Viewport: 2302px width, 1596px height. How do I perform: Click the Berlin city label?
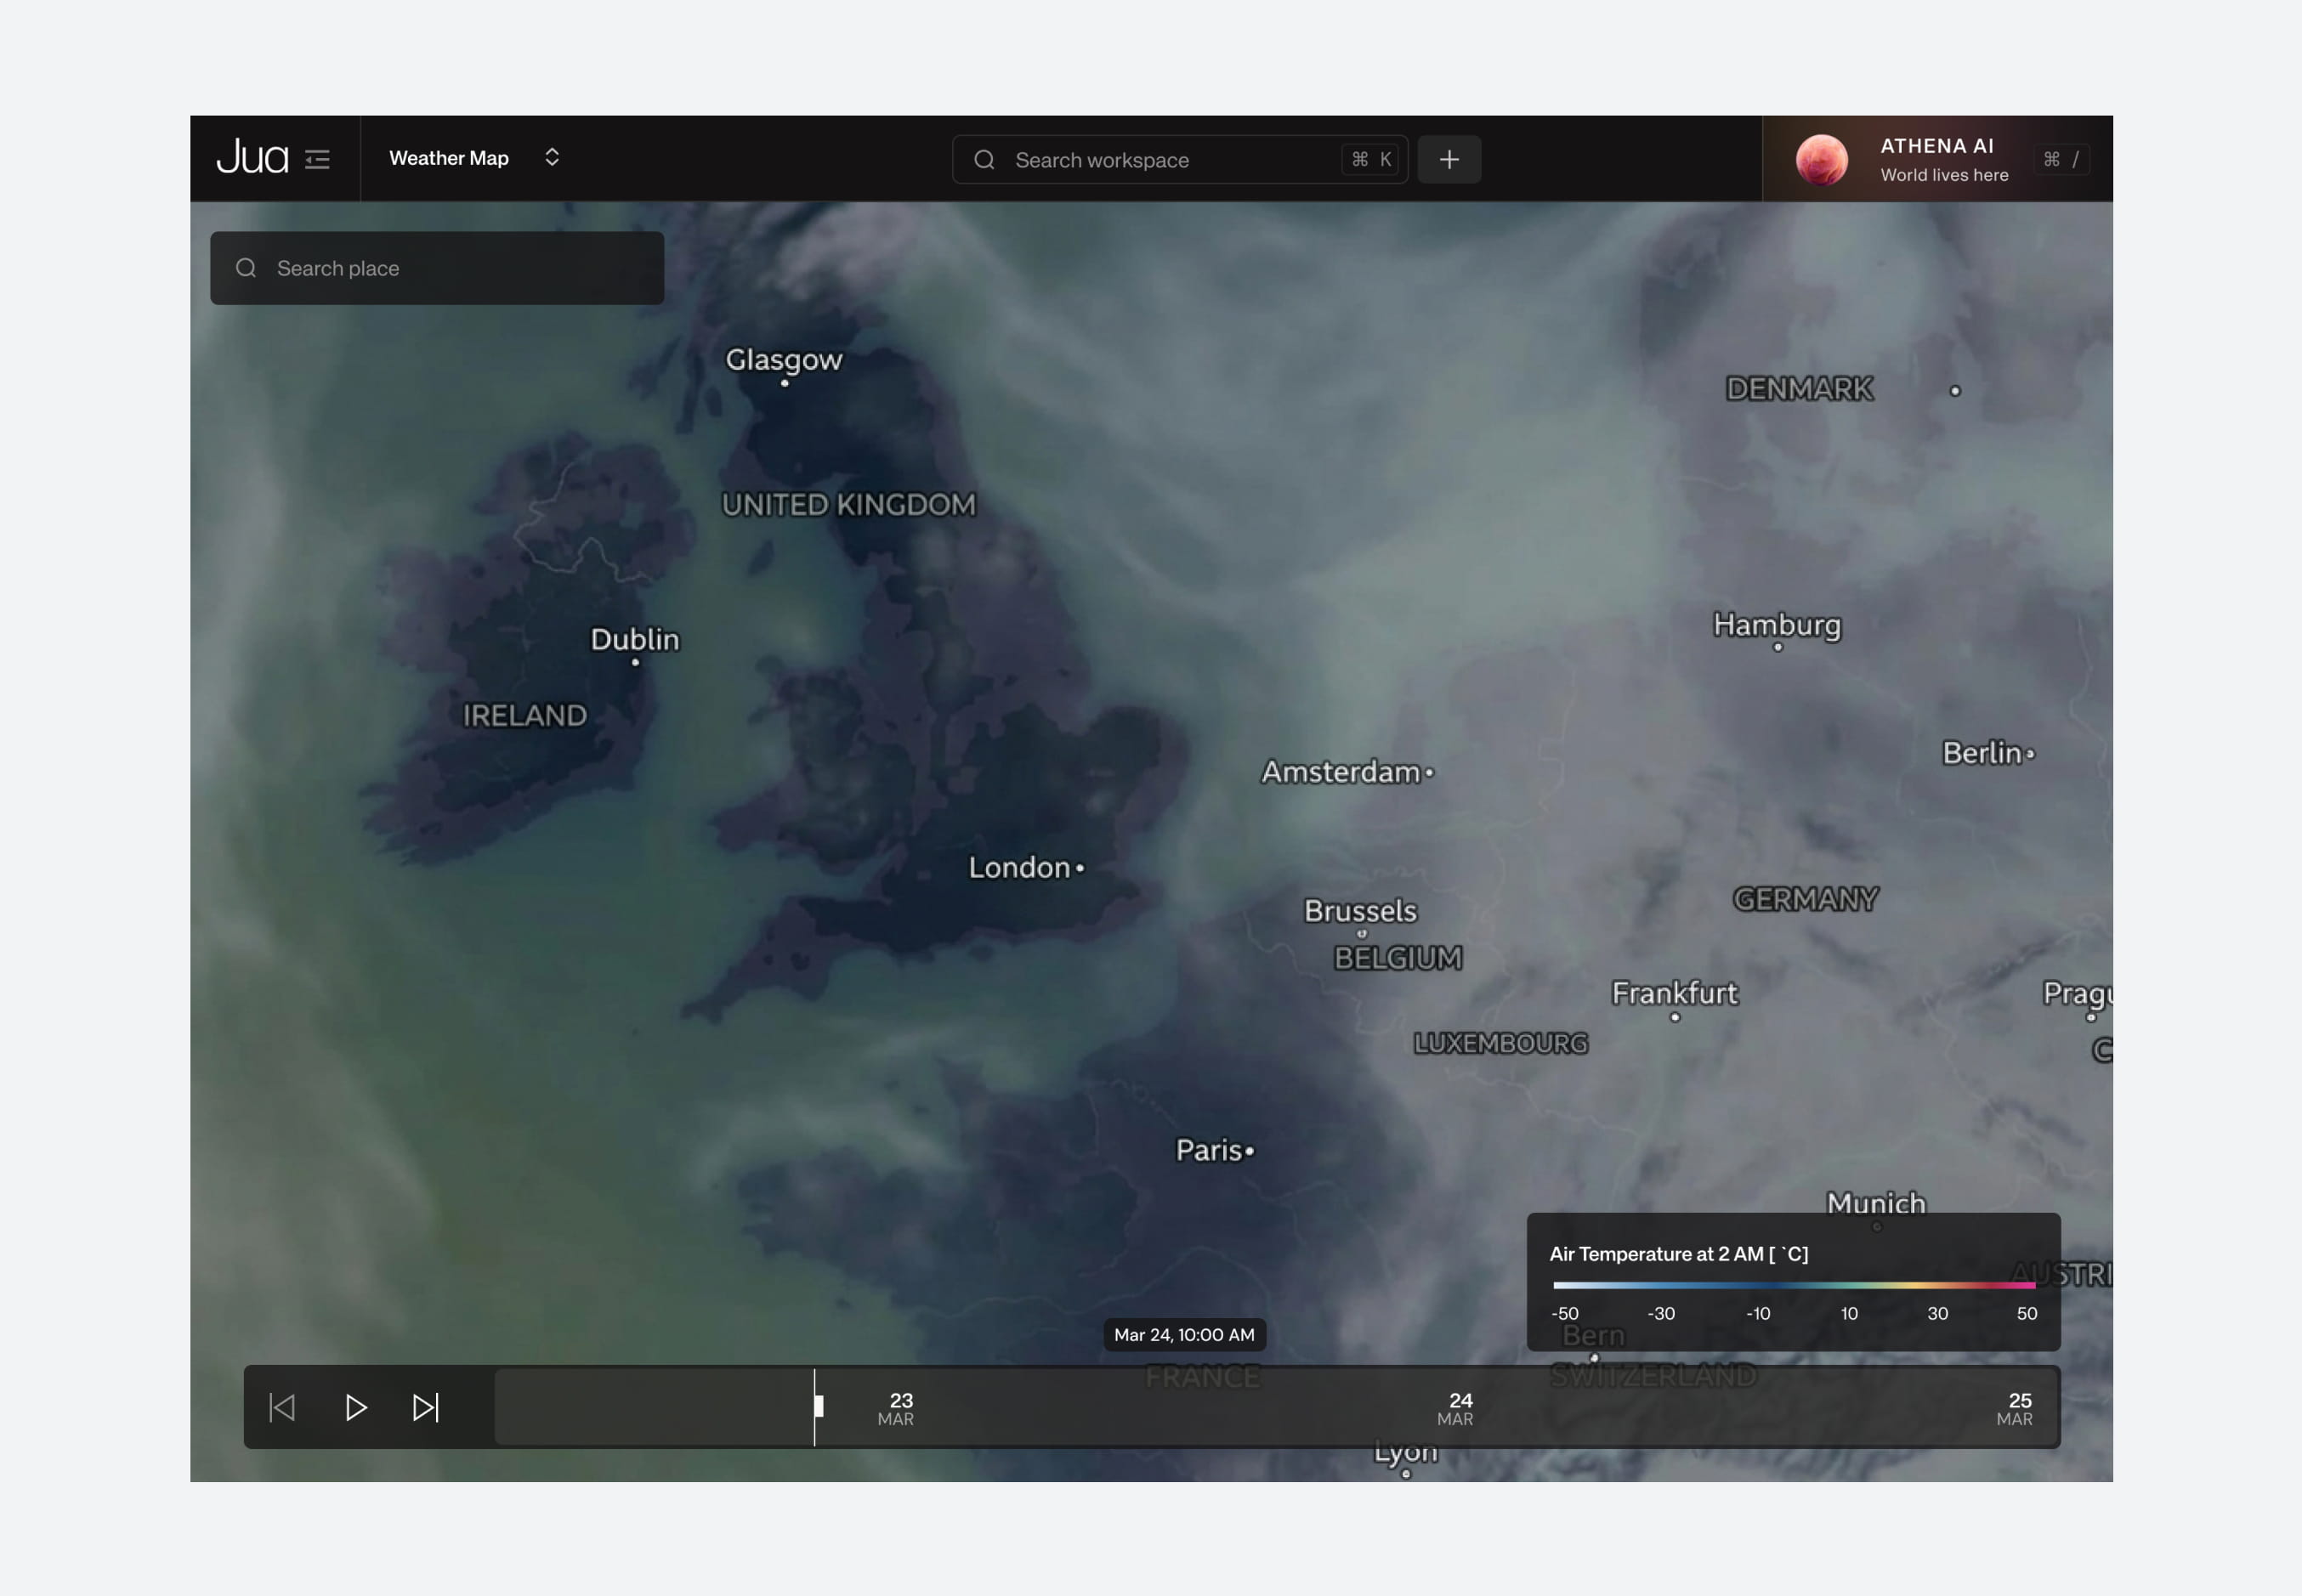point(1982,753)
